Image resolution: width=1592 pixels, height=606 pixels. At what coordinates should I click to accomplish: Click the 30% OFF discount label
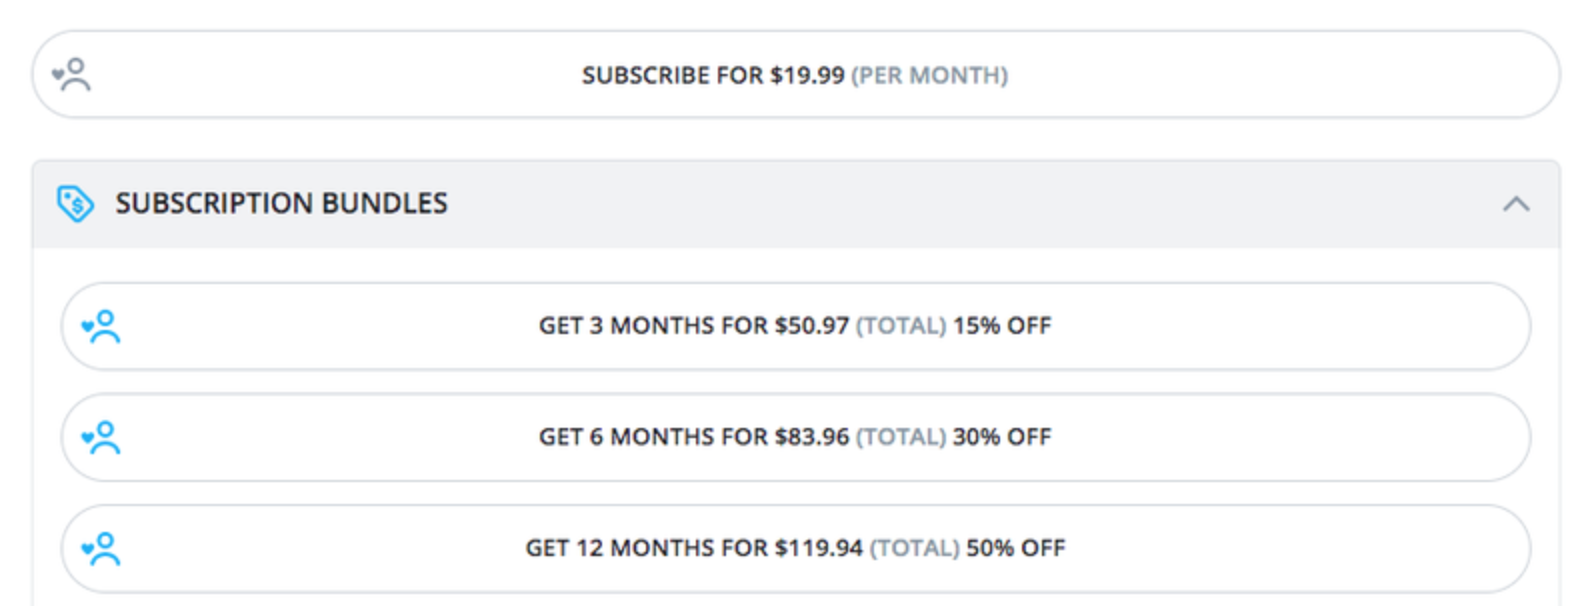click(x=1002, y=437)
